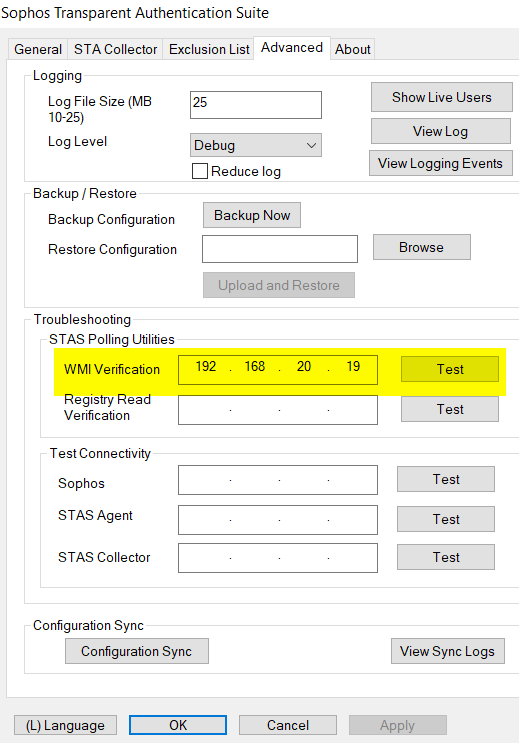Viewport: 519px width, 743px height.
Task: Switch to the General tab
Action: point(38,49)
